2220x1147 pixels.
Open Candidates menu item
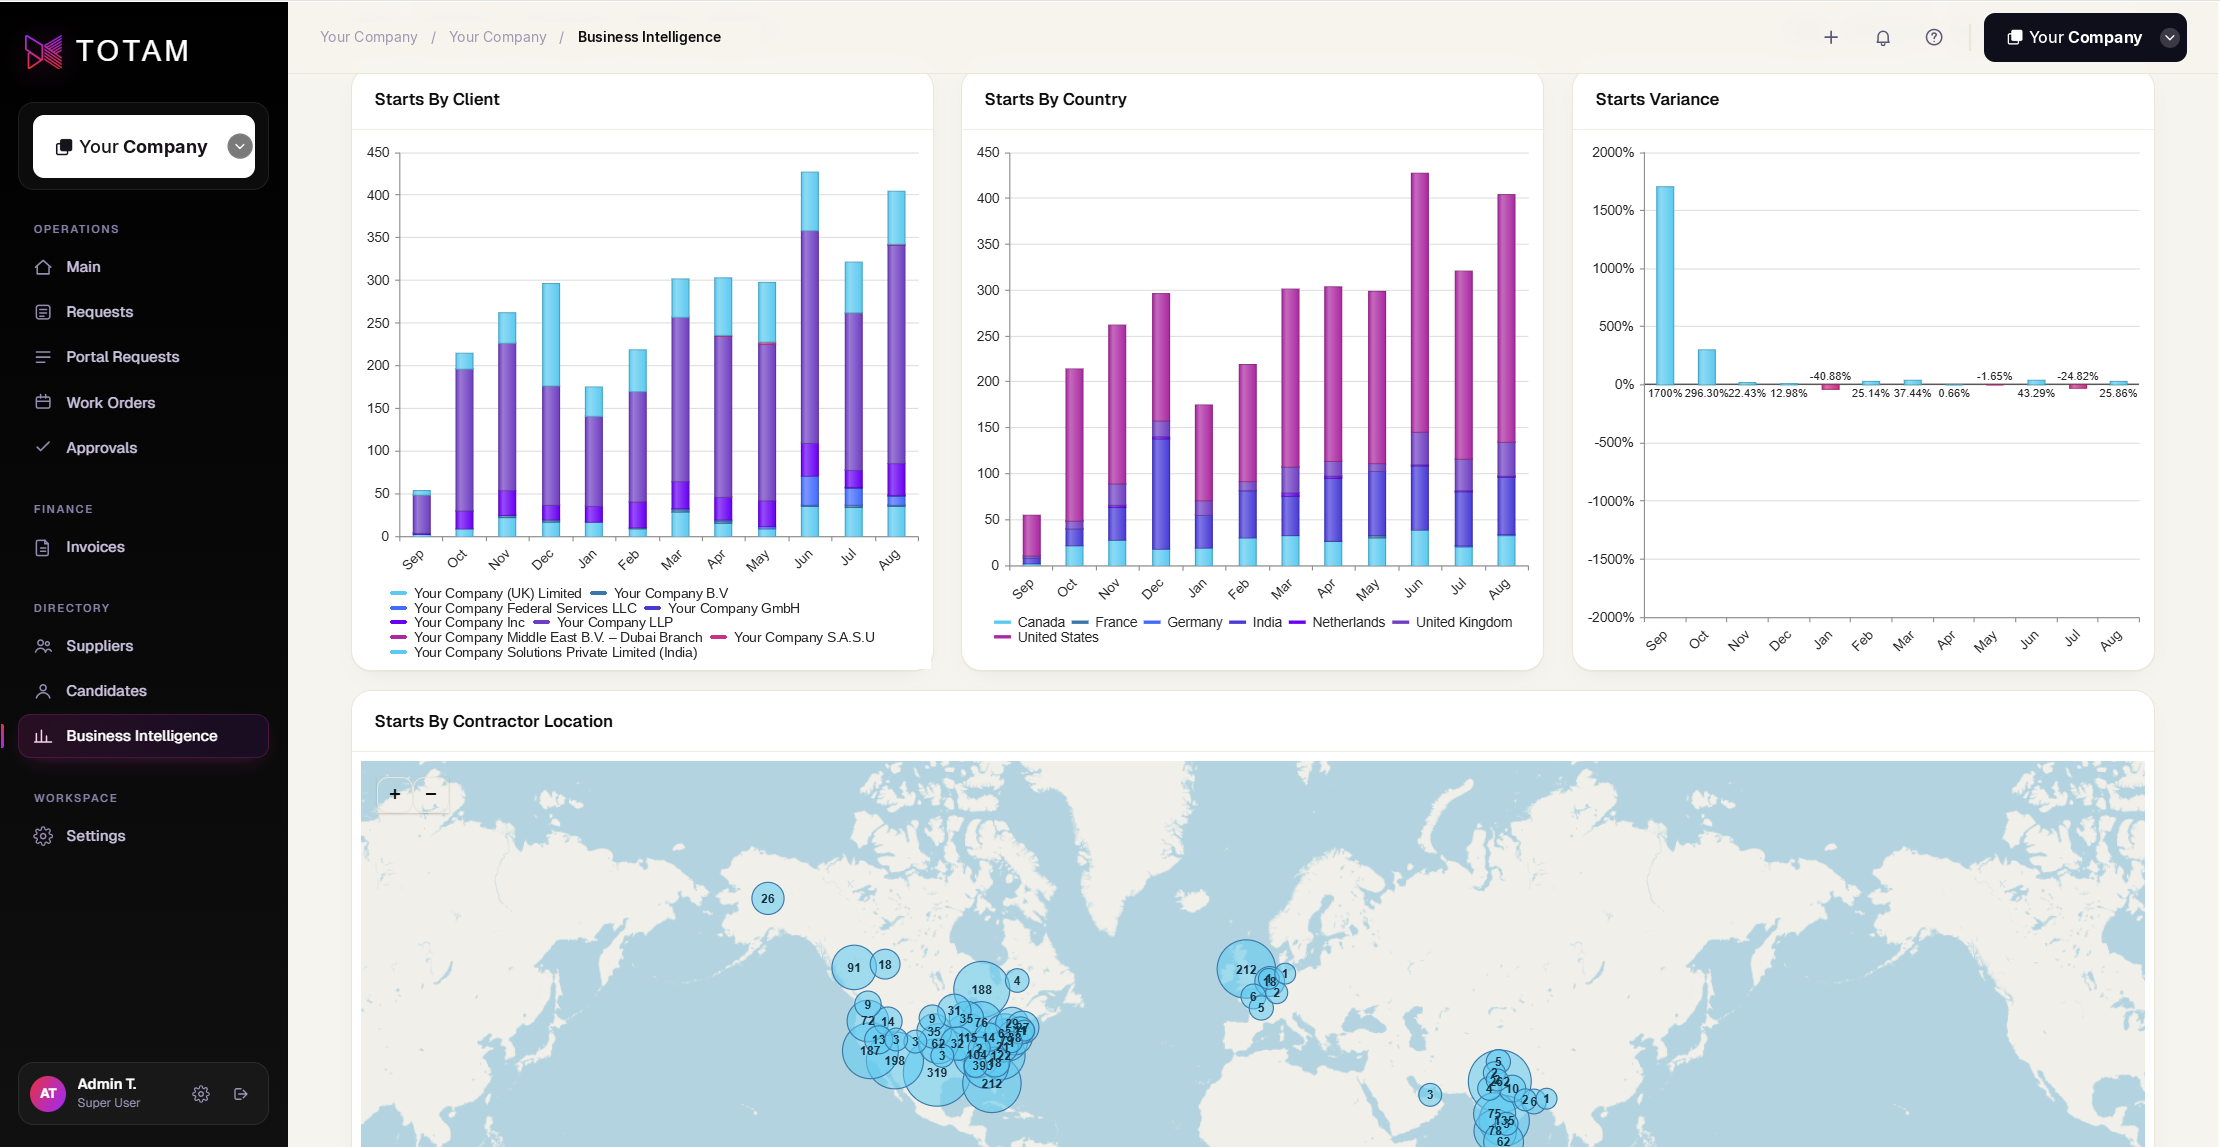click(143, 691)
